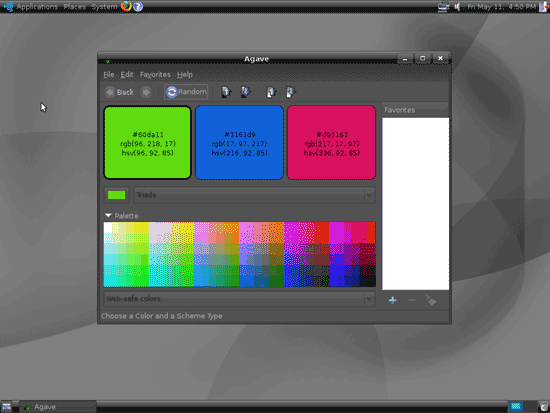Open the Edit menu
The width and height of the screenshot is (550, 413).
(127, 75)
